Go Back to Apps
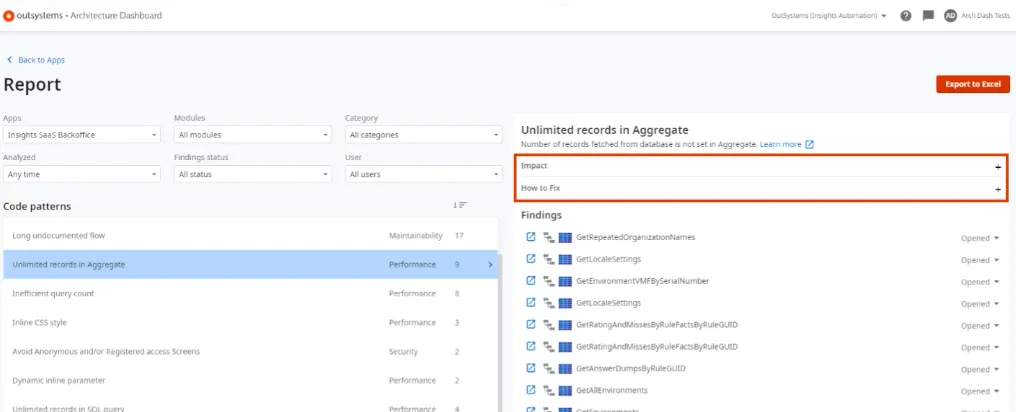 [36, 60]
